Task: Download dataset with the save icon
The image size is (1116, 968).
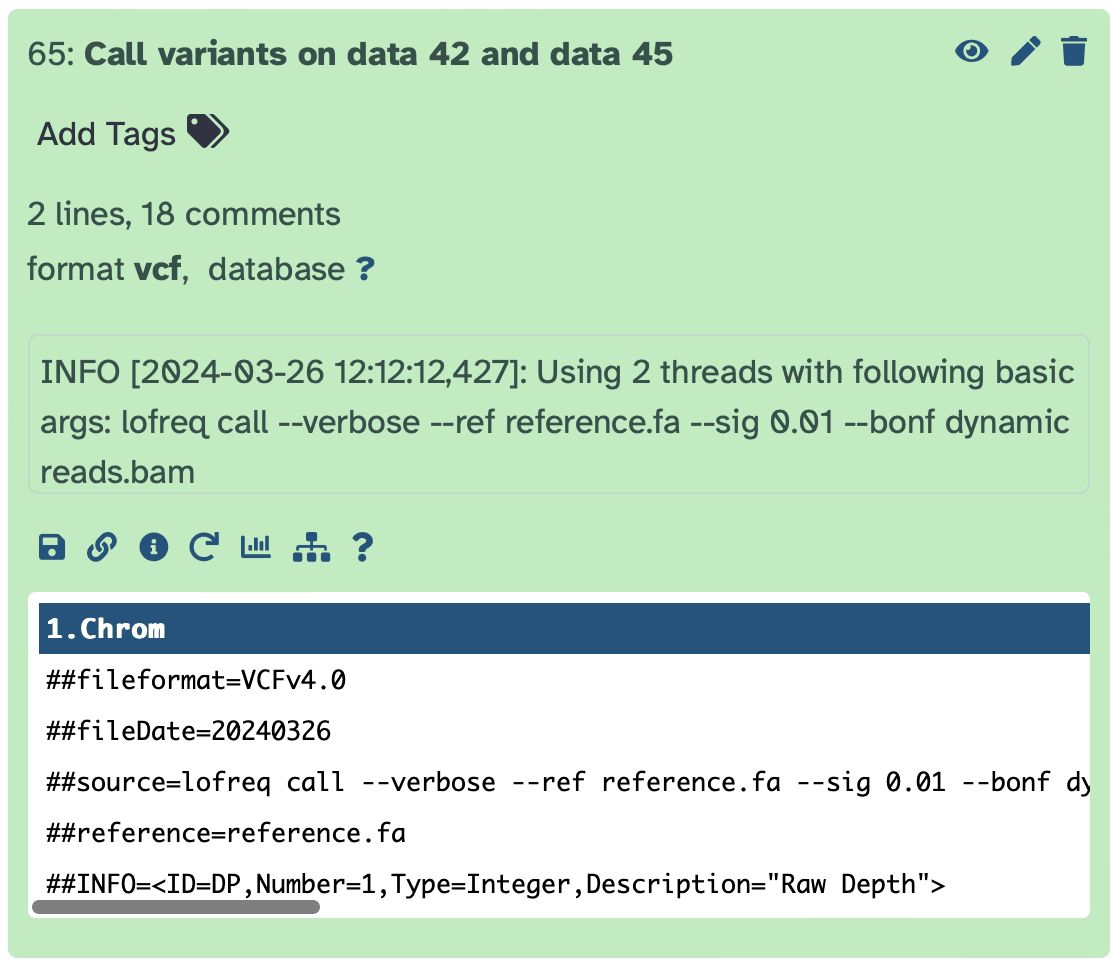Action: point(51,547)
